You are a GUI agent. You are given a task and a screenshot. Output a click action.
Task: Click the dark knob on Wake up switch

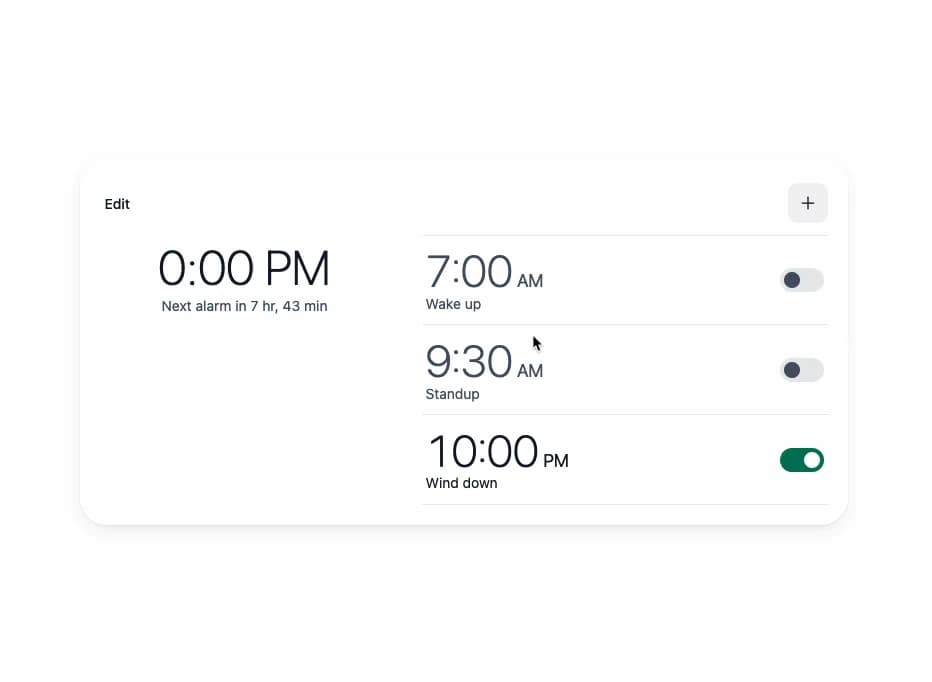click(792, 280)
